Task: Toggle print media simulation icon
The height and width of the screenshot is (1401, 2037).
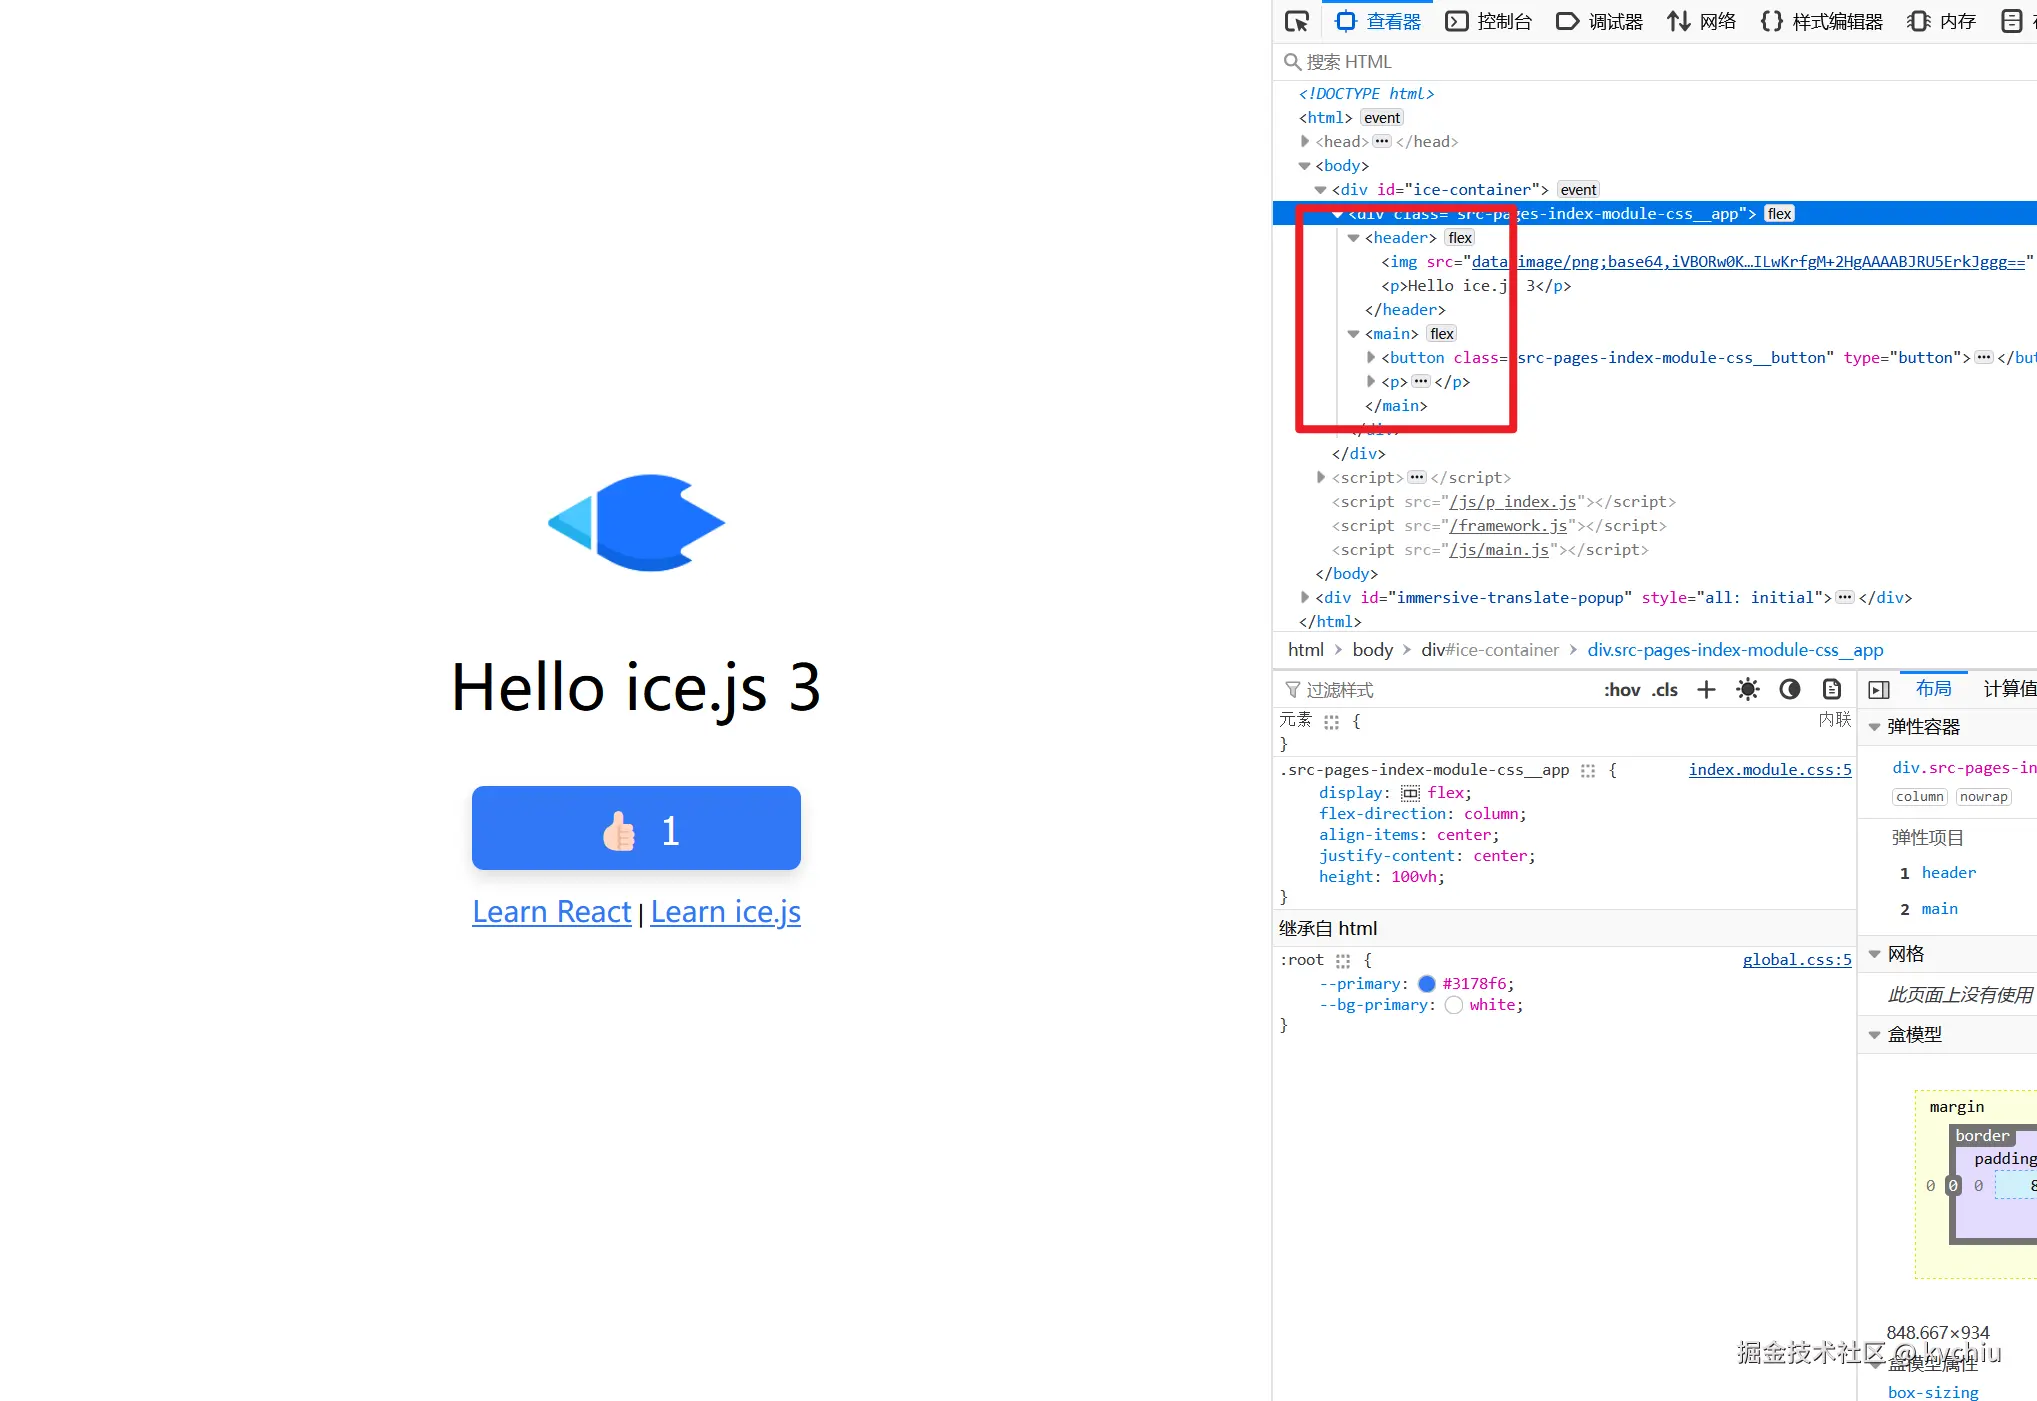Action: pyautogui.click(x=1832, y=689)
